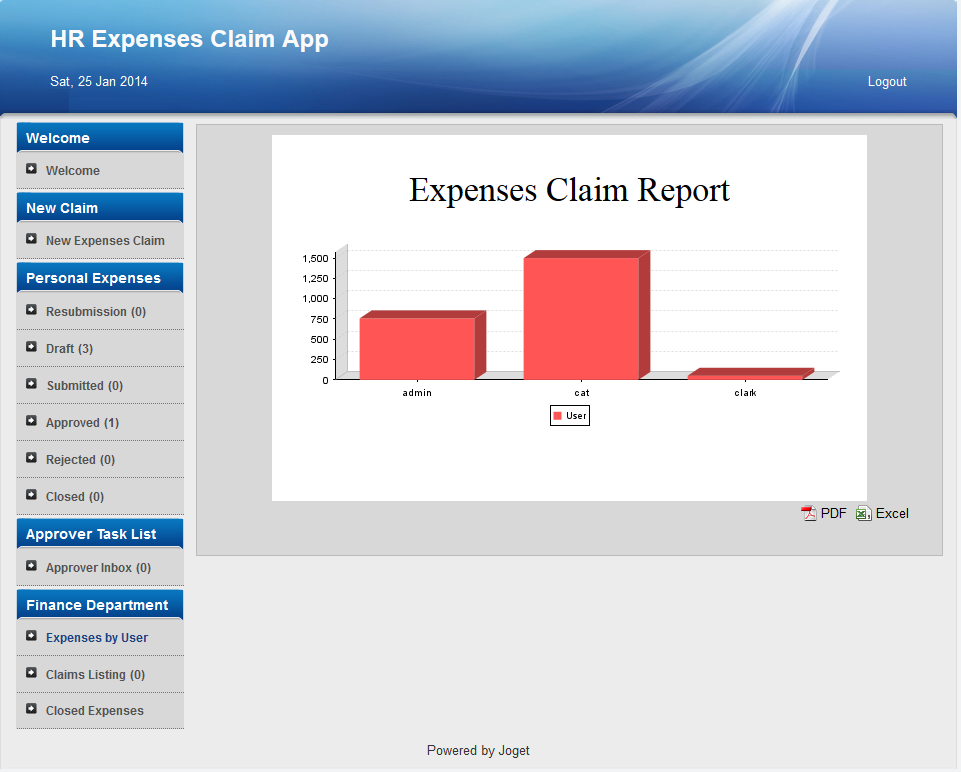Click the arrow icon beside Closed Expenses
Viewport: 961px width, 772px height.
point(31,709)
